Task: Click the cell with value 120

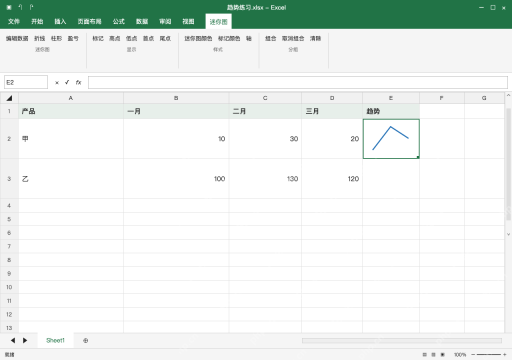Action: [332, 179]
